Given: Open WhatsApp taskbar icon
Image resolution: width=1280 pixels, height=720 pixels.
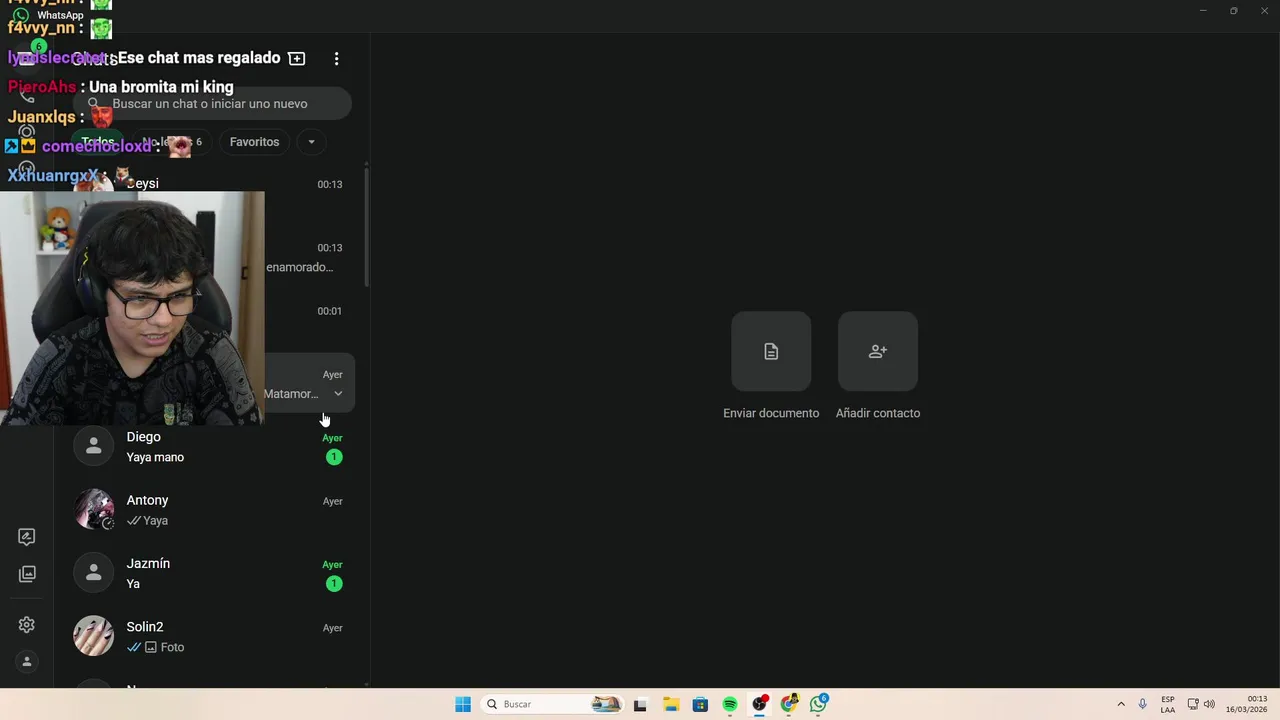Looking at the screenshot, I should [x=819, y=704].
